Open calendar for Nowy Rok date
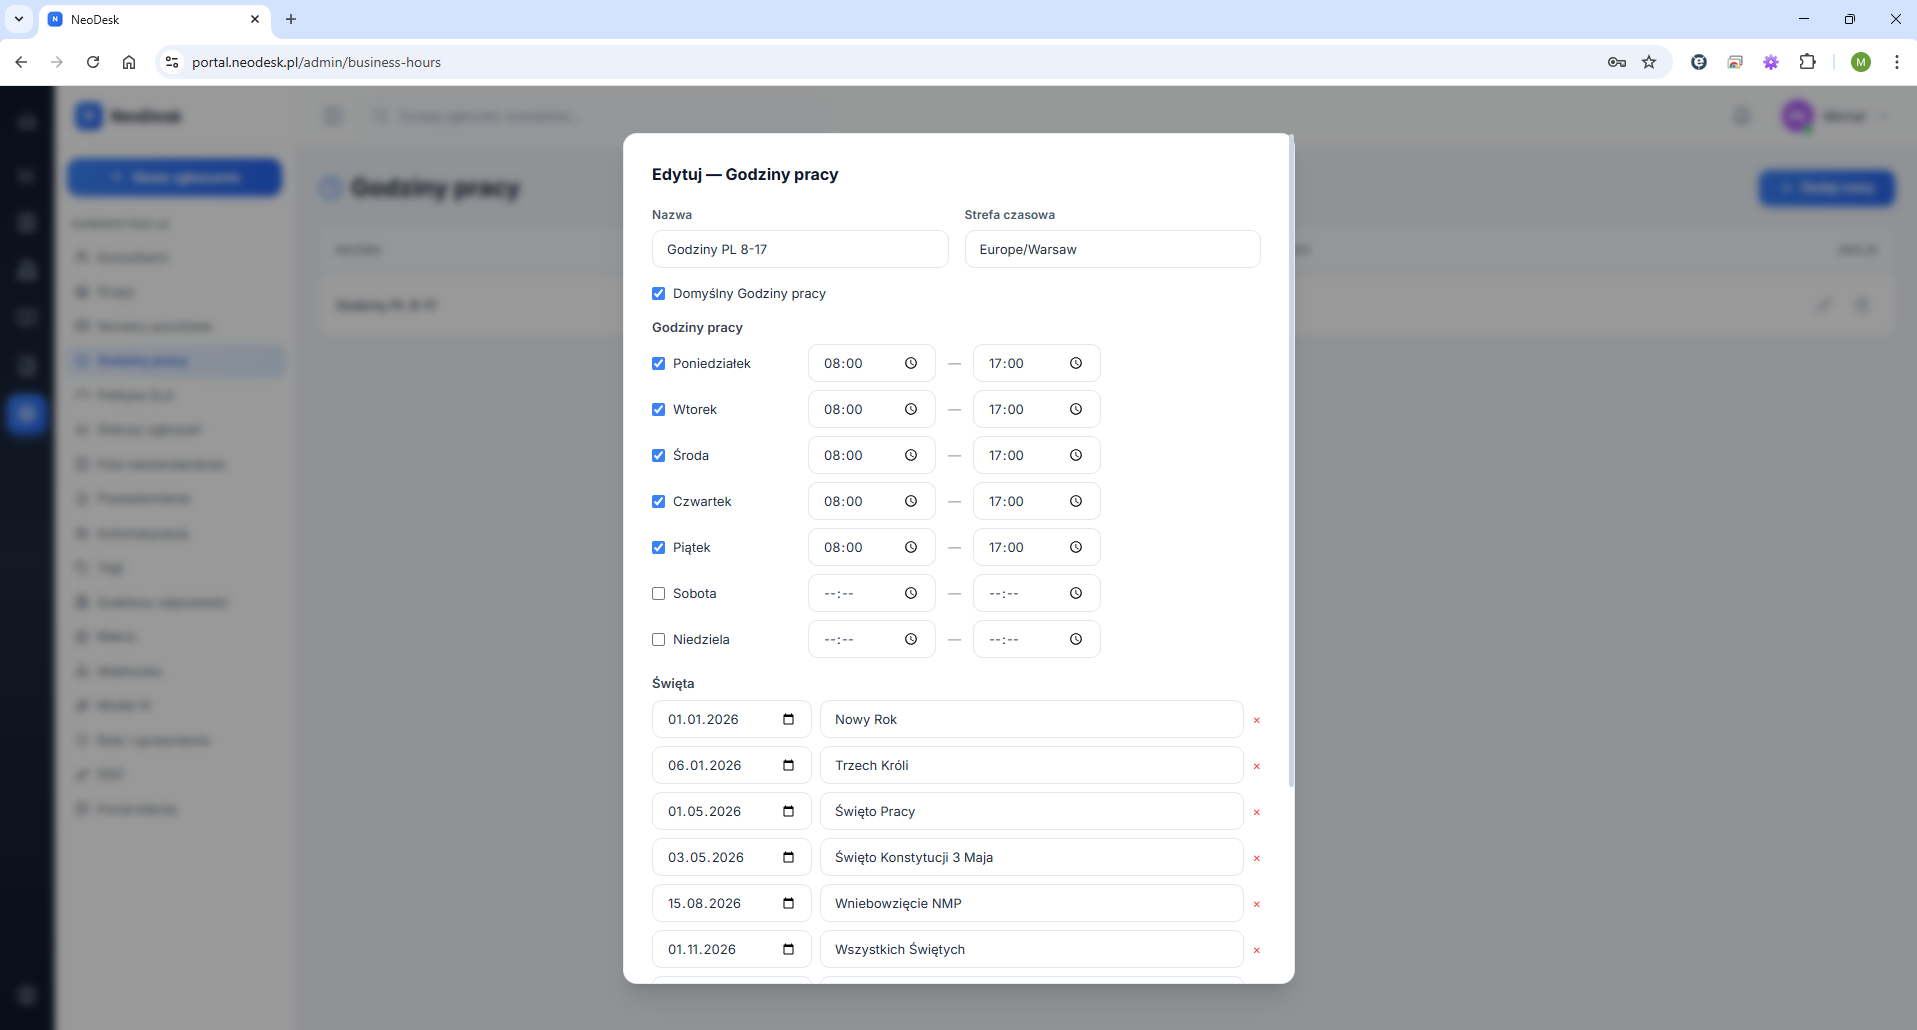The height and width of the screenshot is (1030, 1917). [789, 719]
